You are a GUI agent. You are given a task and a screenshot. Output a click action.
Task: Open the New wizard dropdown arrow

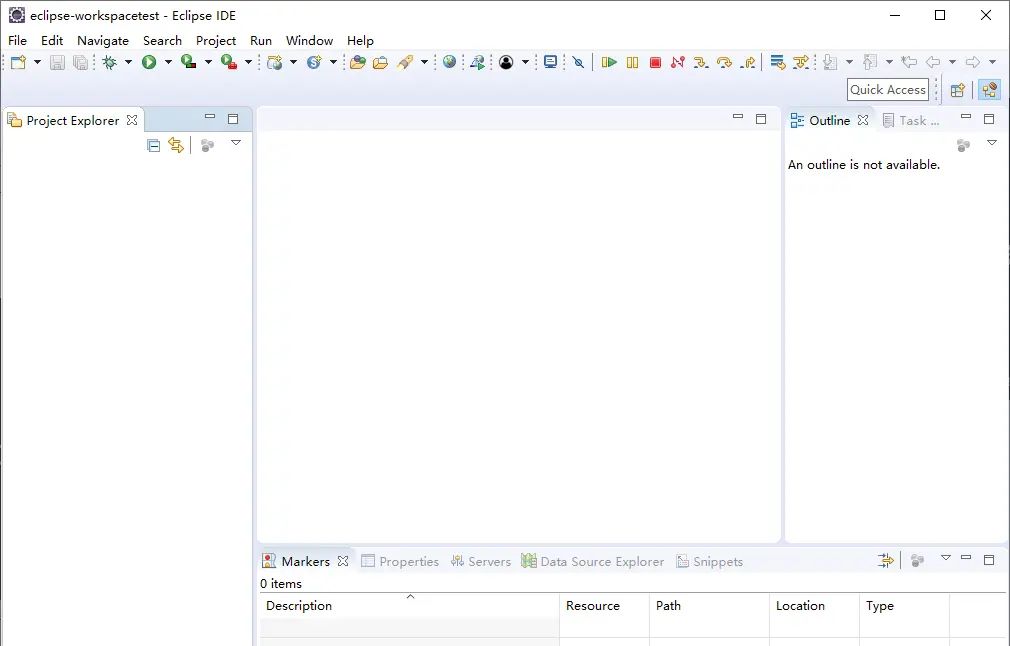(x=37, y=62)
